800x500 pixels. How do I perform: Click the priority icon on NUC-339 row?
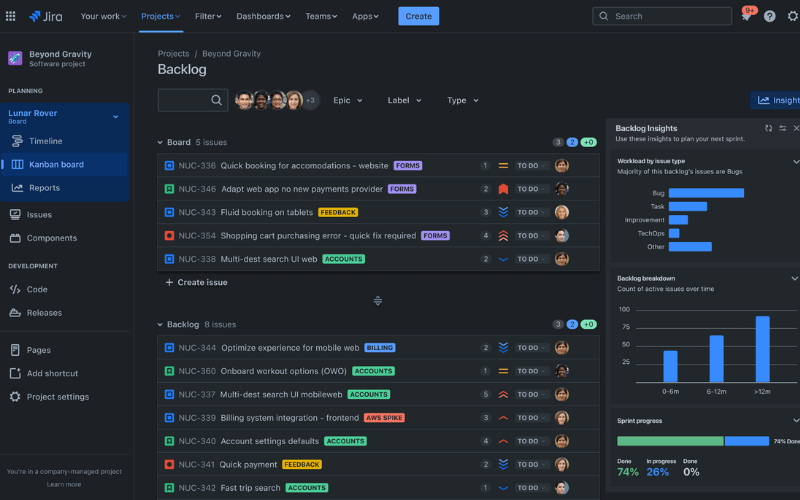pyautogui.click(x=503, y=418)
